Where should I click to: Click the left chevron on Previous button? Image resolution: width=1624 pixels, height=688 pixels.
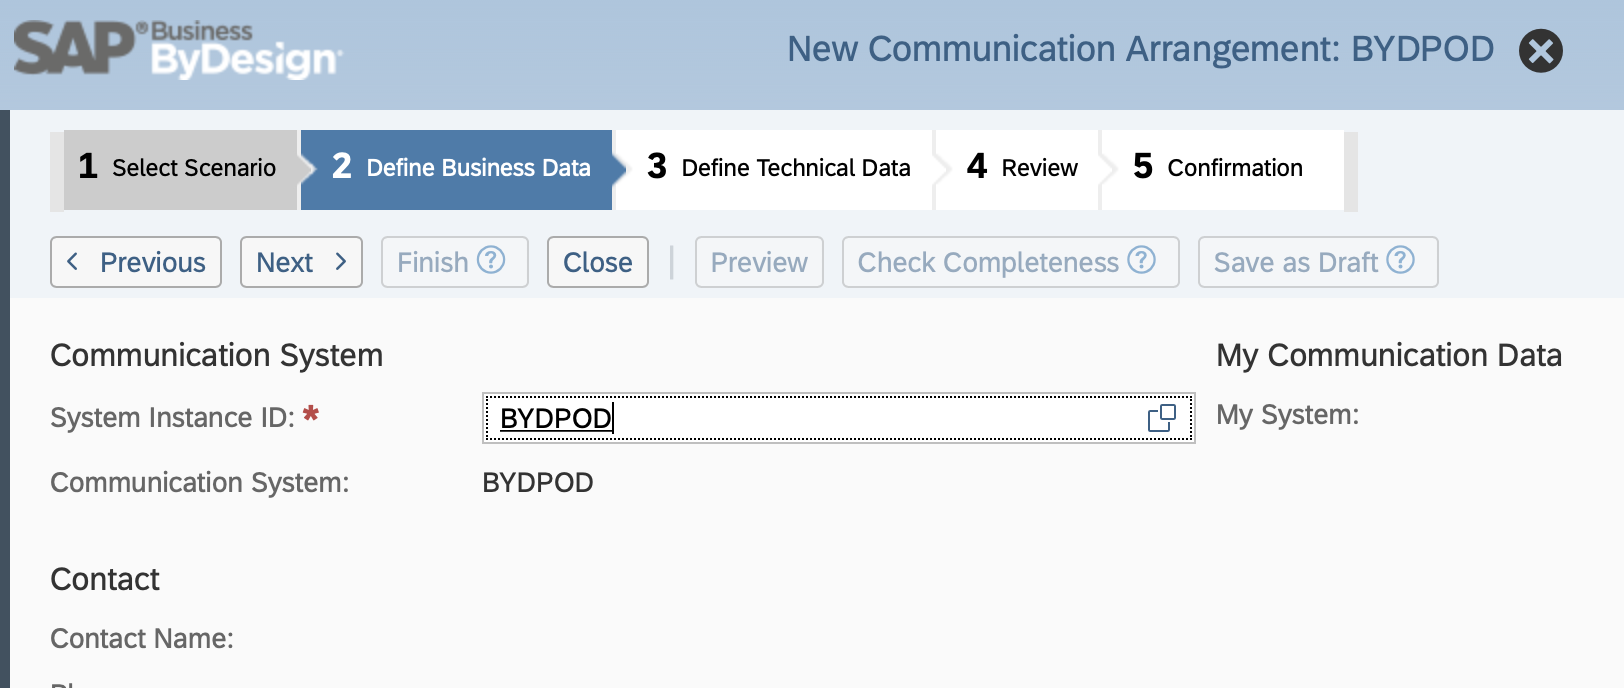coord(72,262)
